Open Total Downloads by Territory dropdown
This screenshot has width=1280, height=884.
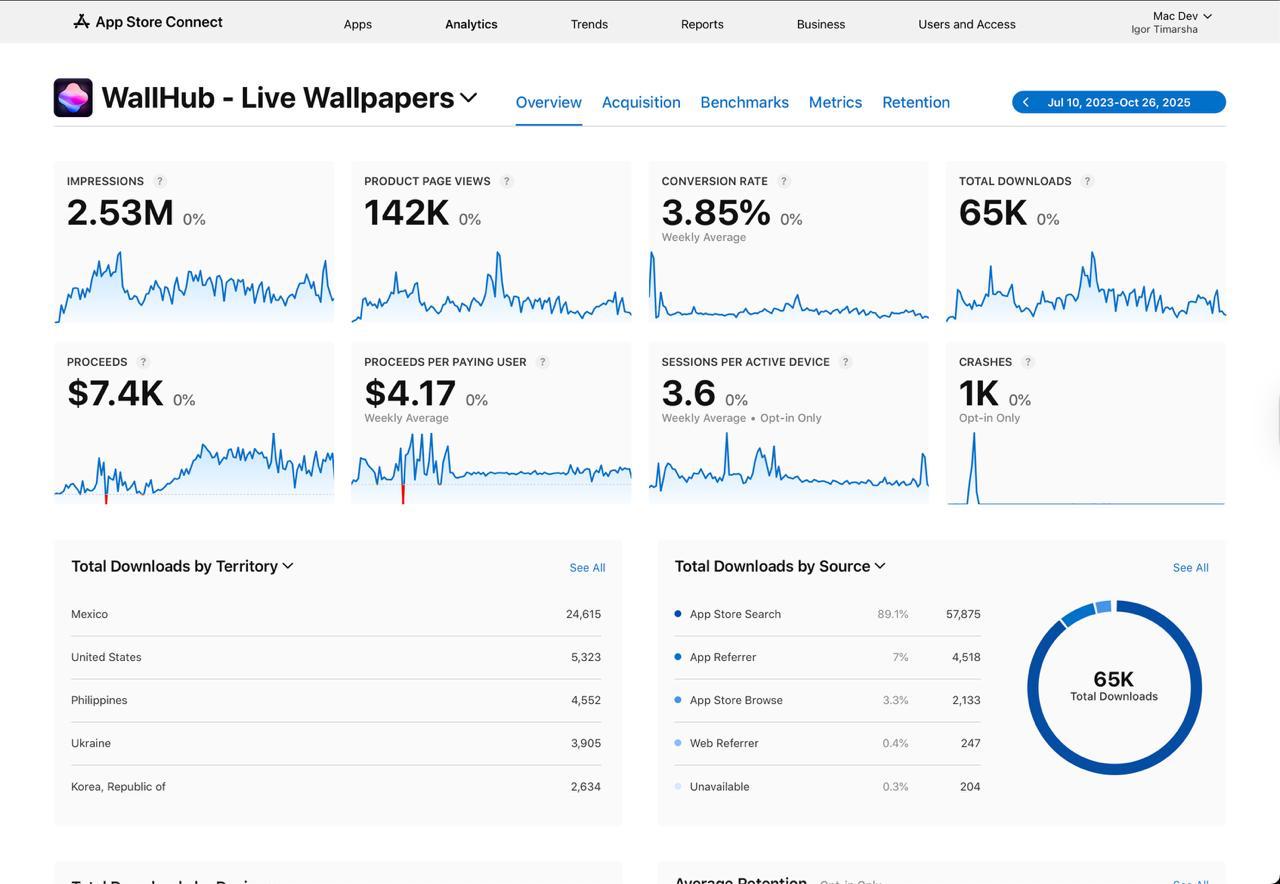pyautogui.click(x=288, y=566)
